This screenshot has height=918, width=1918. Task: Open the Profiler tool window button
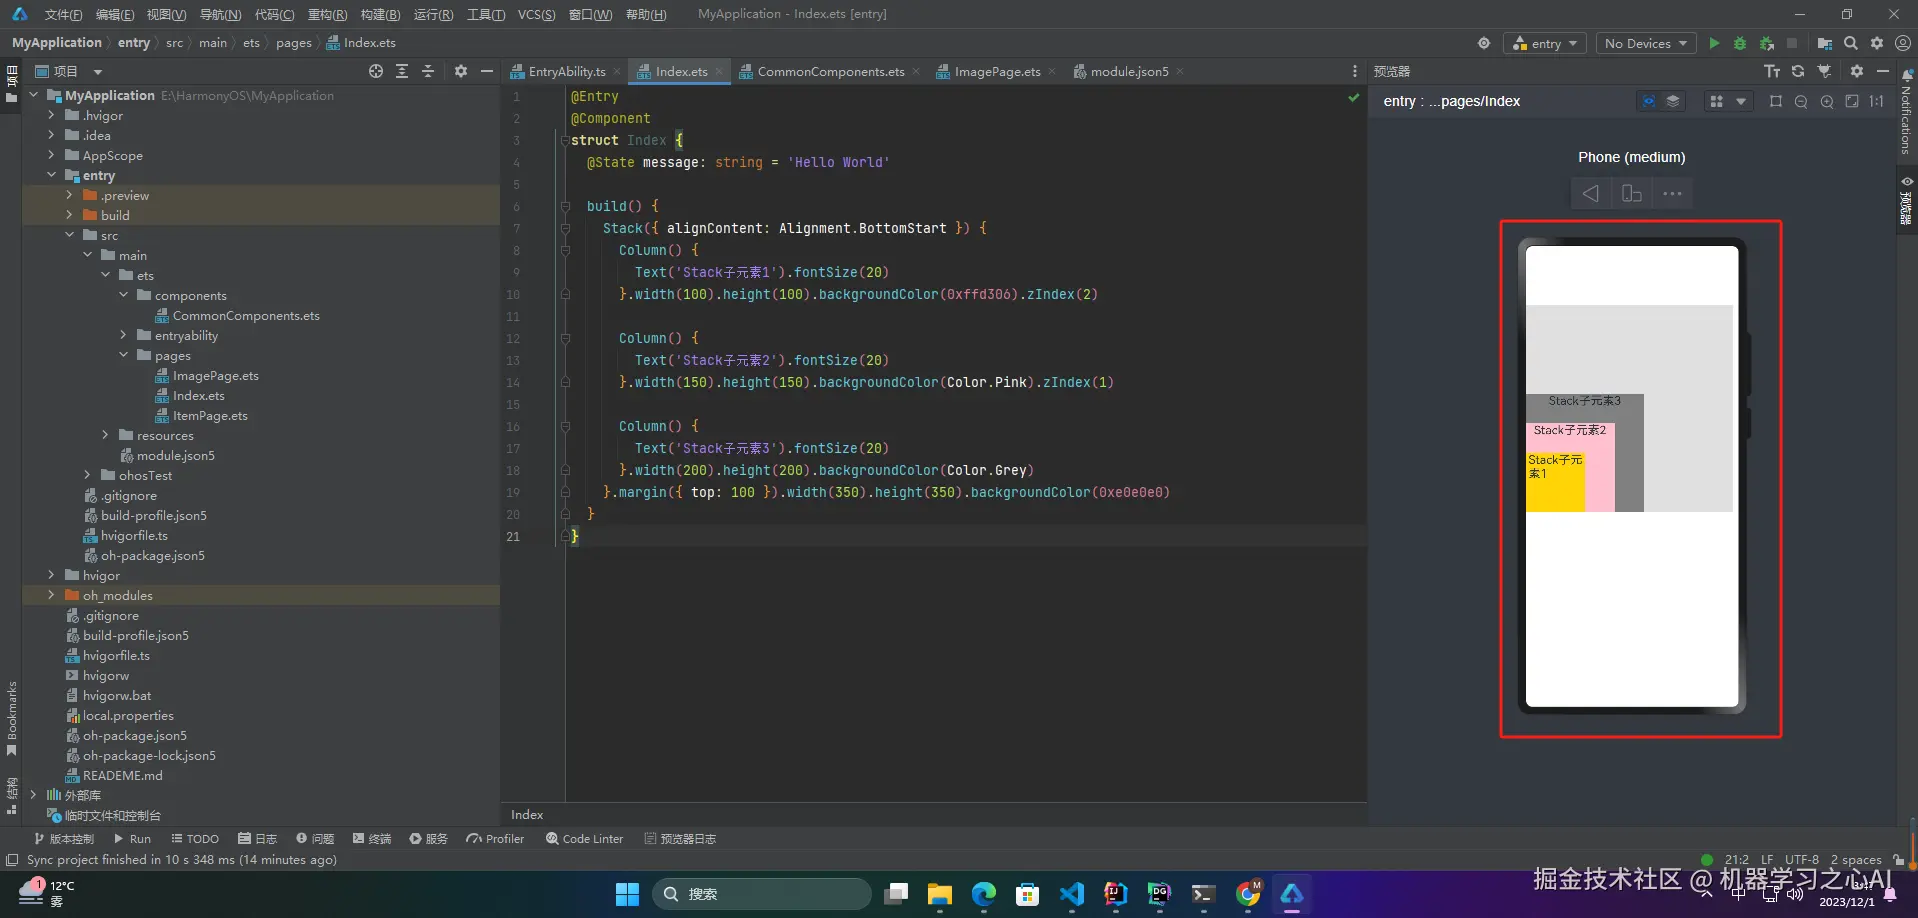495,839
